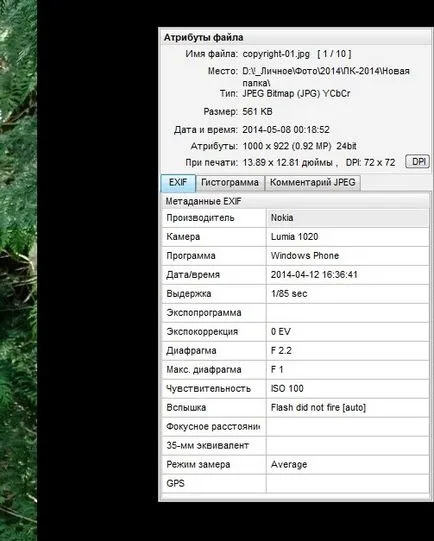Viewport: 434px width, 541px height.
Task: Click the forest photo preview strip
Action: pos(18,270)
